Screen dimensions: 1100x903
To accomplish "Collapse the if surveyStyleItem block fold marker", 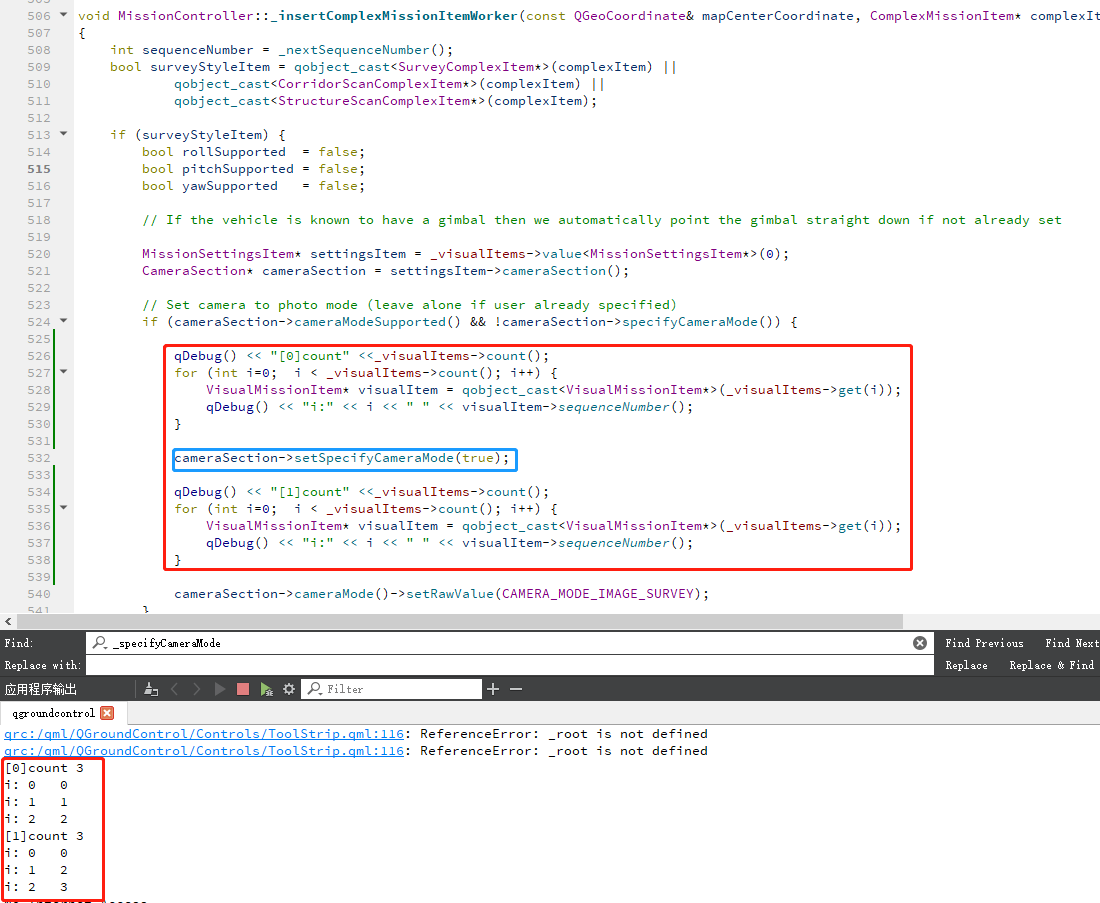I will pyautogui.click(x=65, y=134).
